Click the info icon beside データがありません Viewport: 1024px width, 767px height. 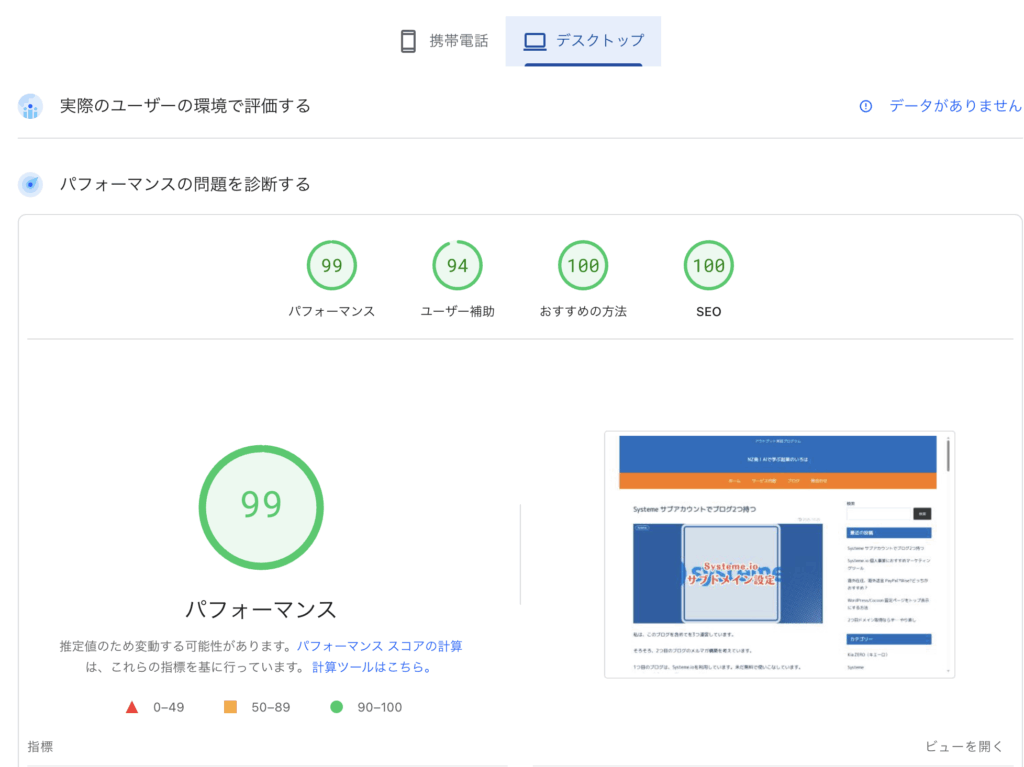point(866,106)
